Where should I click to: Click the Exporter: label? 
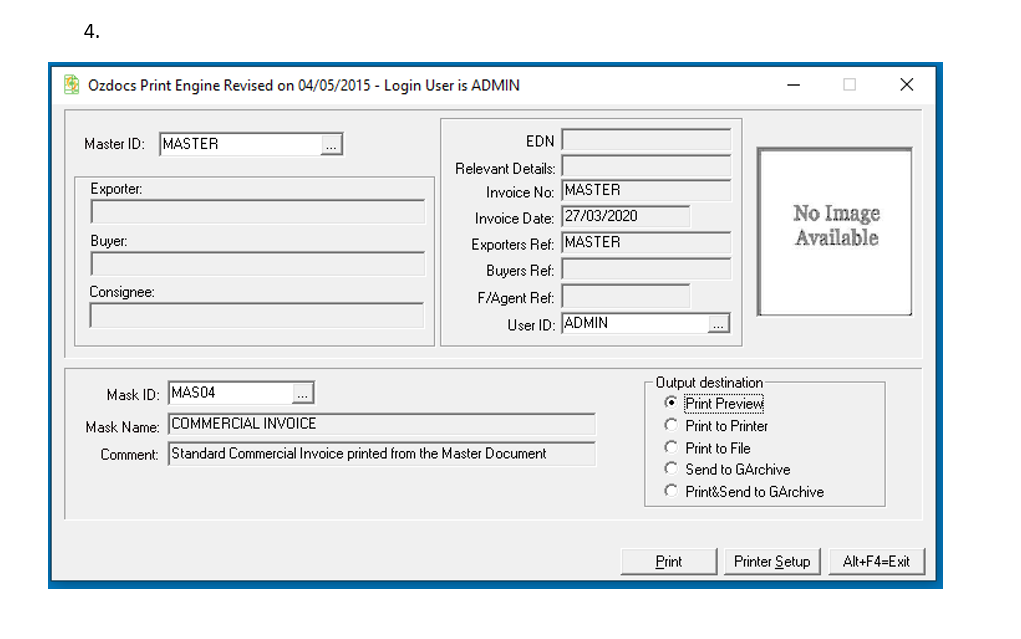click(116, 189)
